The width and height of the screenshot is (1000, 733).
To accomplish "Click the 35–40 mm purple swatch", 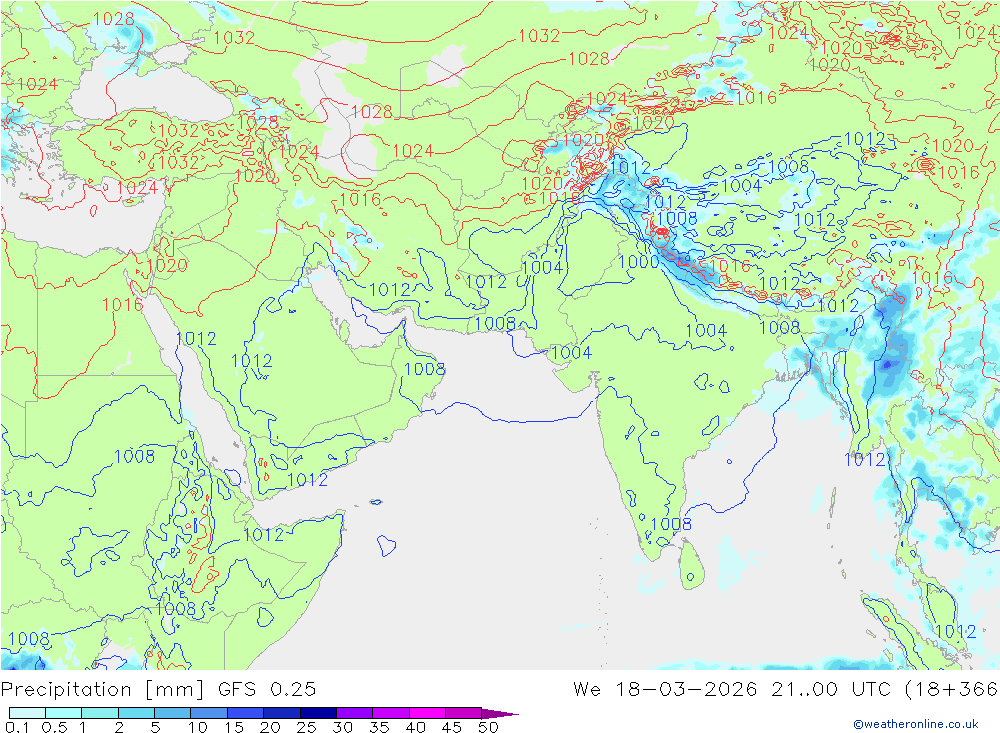I will point(391,713).
